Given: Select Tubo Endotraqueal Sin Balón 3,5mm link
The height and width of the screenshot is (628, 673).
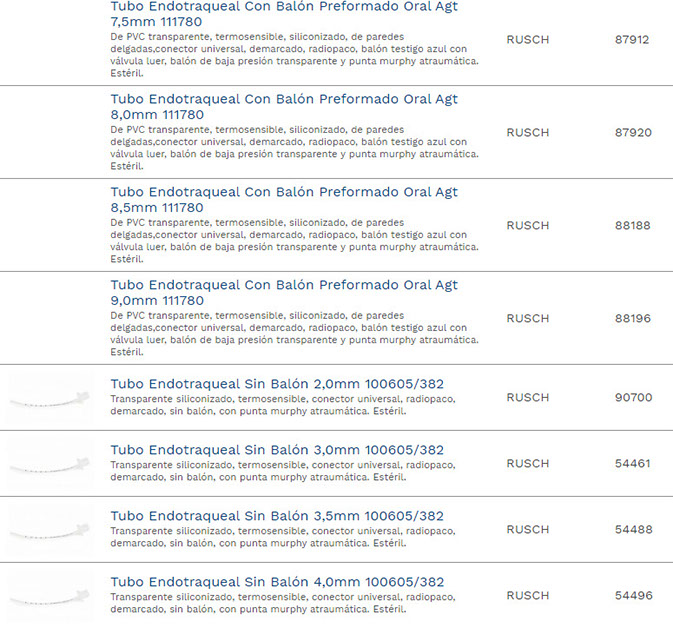Looking at the screenshot, I should coord(277,516).
